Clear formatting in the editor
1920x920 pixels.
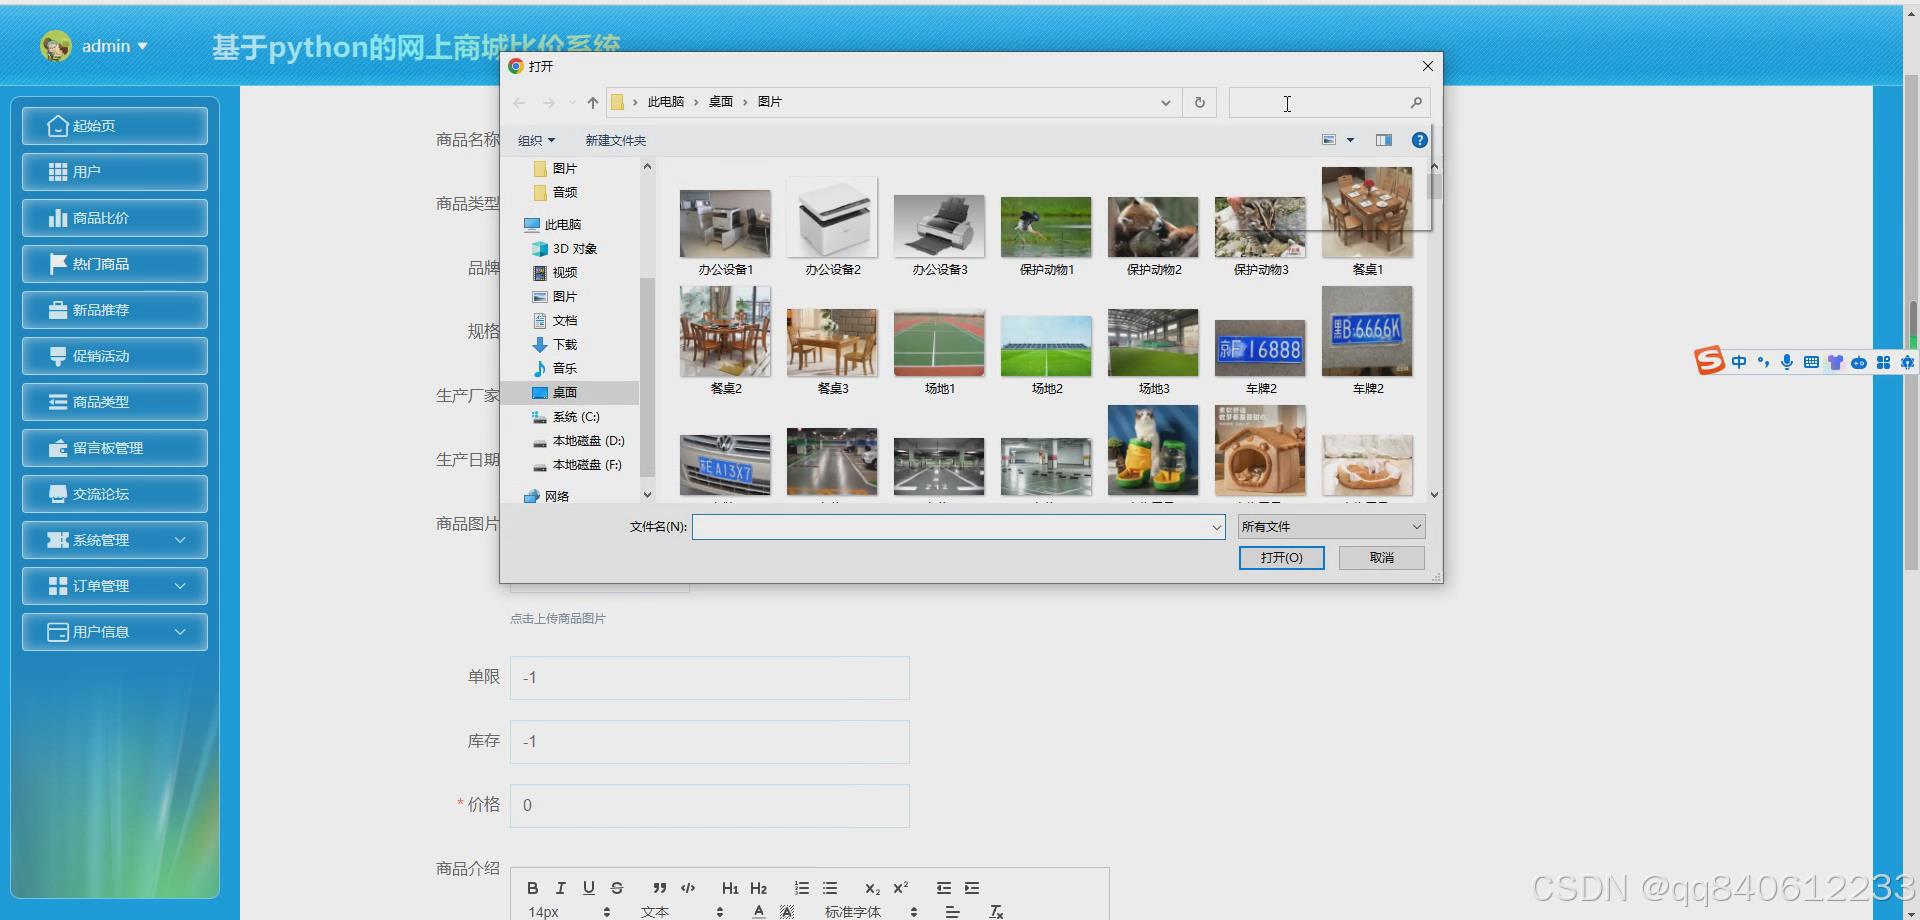coord(995,912)
